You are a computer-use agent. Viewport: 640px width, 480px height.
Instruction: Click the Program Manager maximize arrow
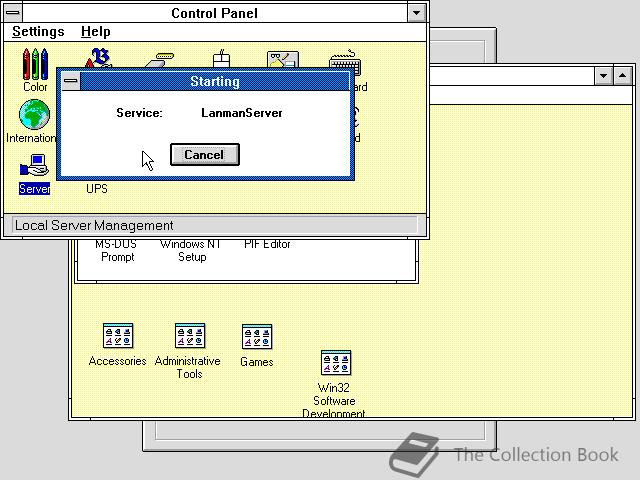622,76
